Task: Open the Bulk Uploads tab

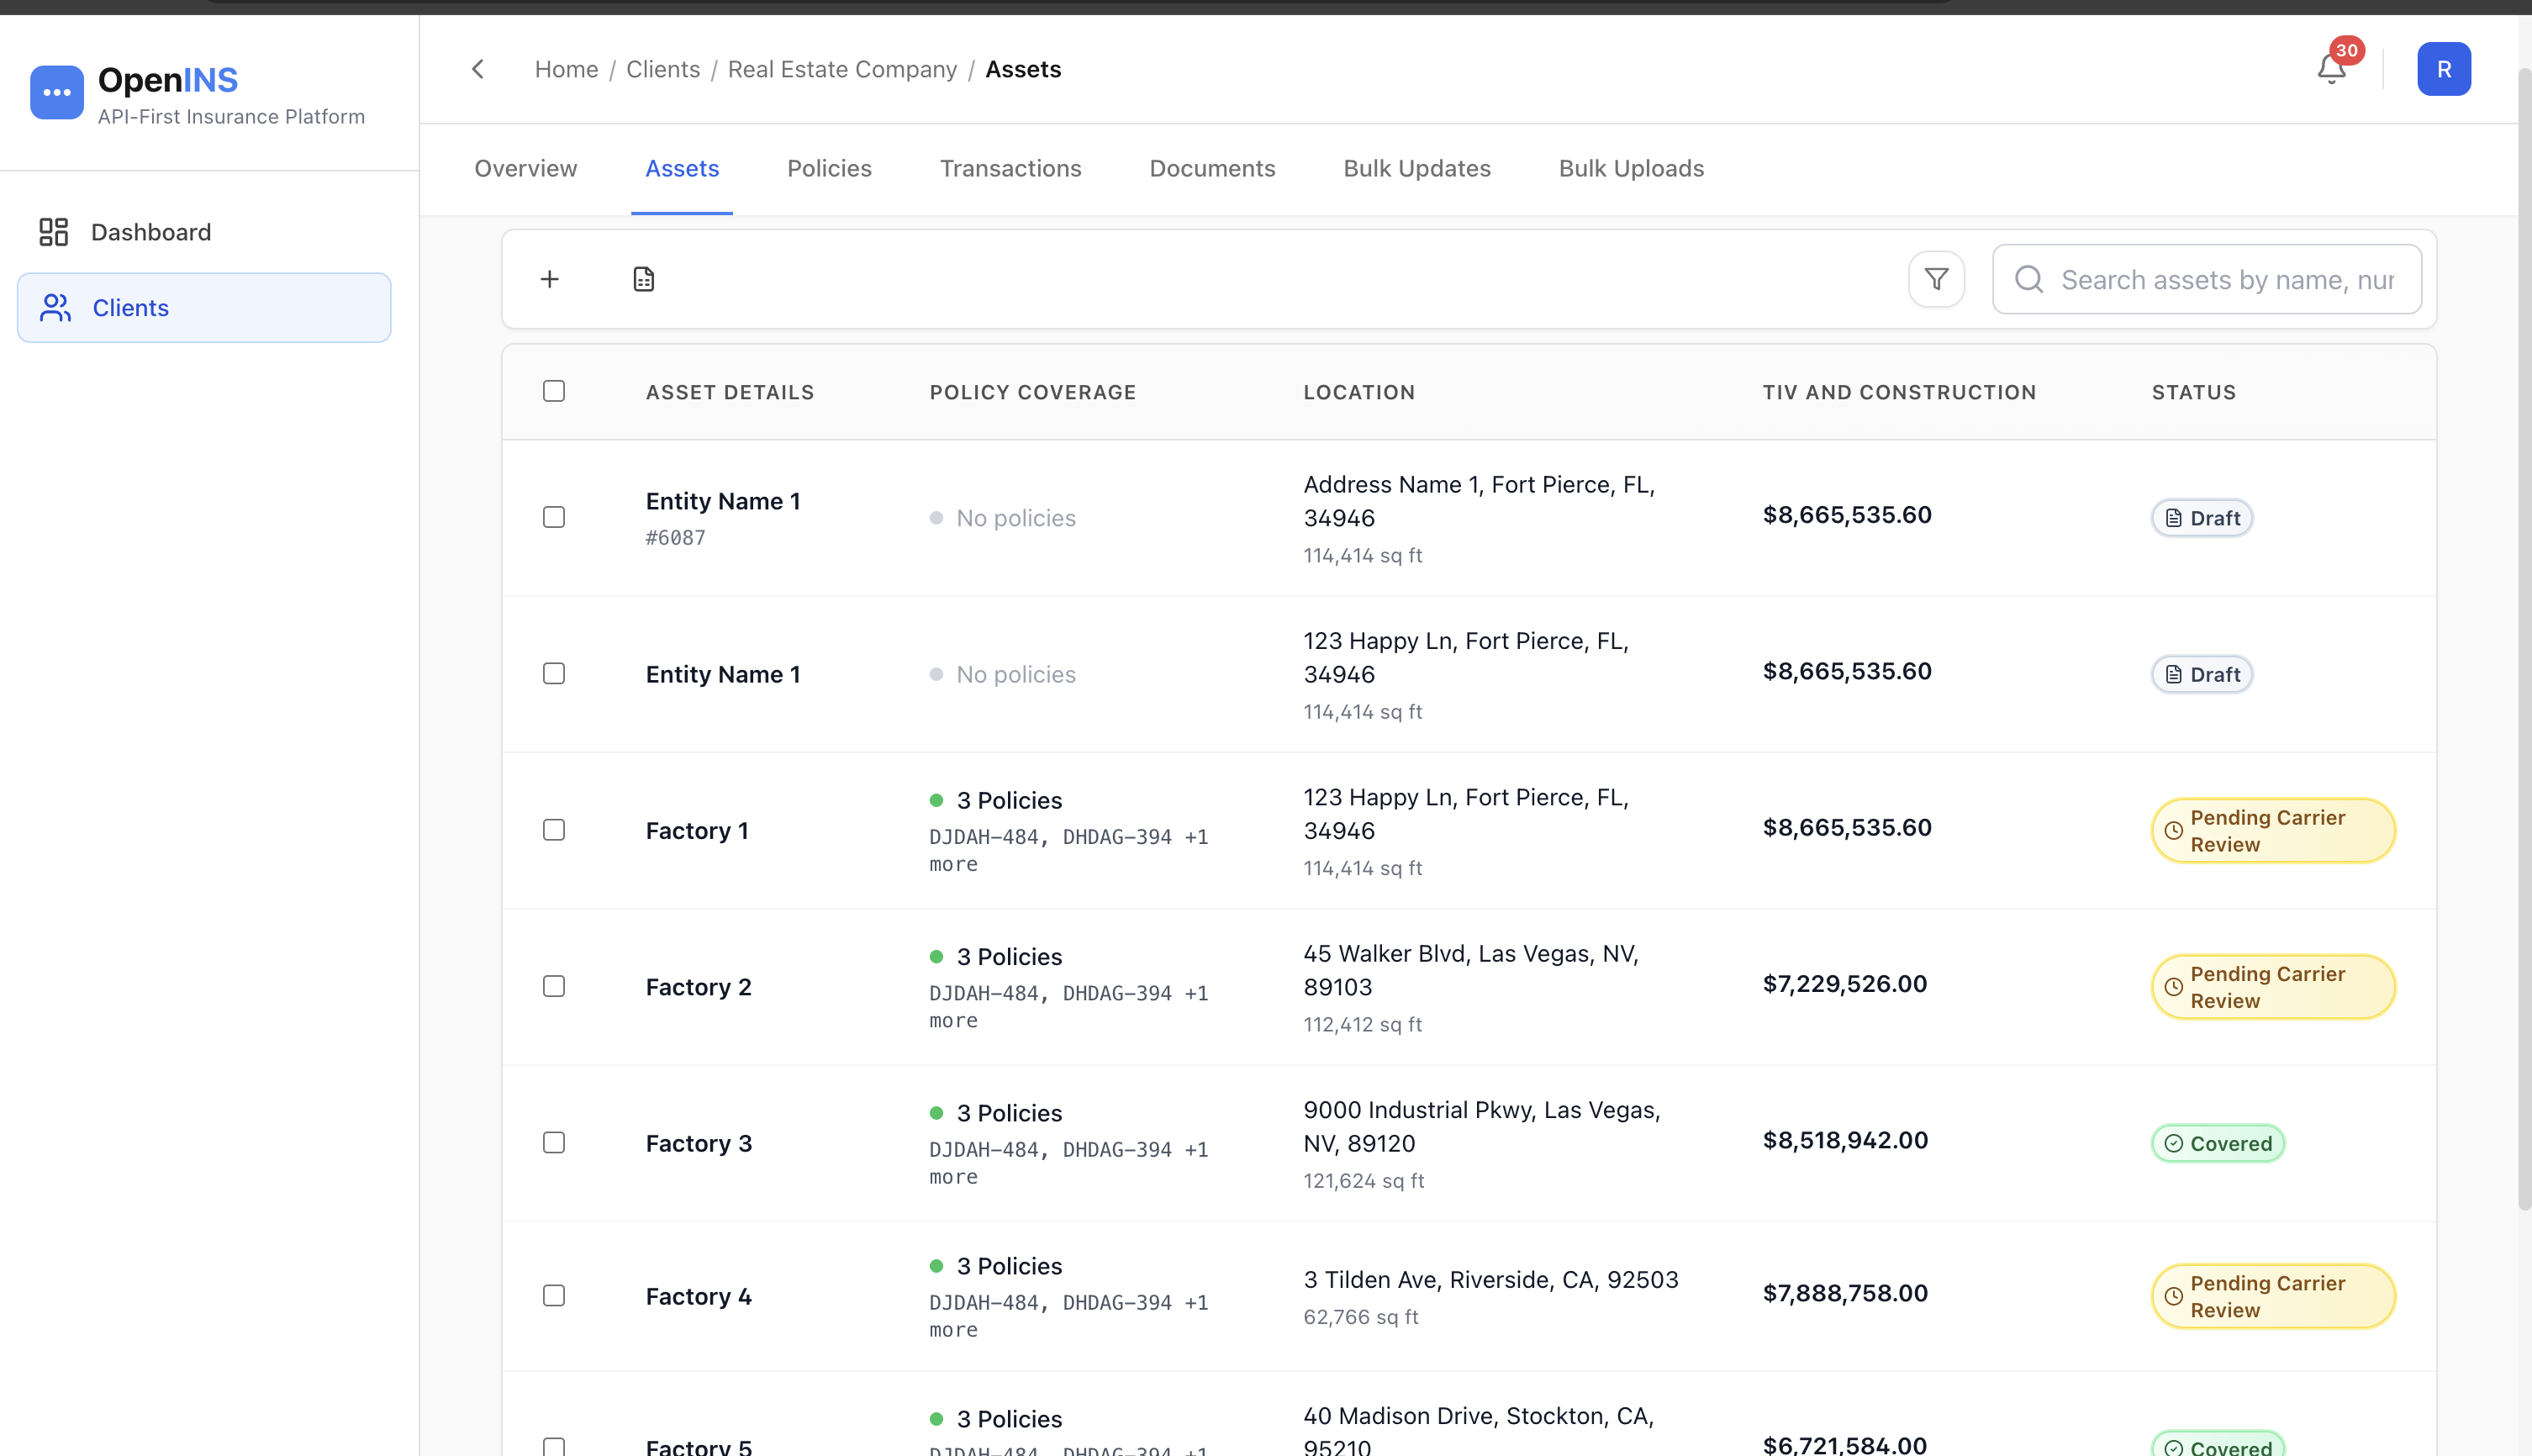Action: tap(1630, 168)
